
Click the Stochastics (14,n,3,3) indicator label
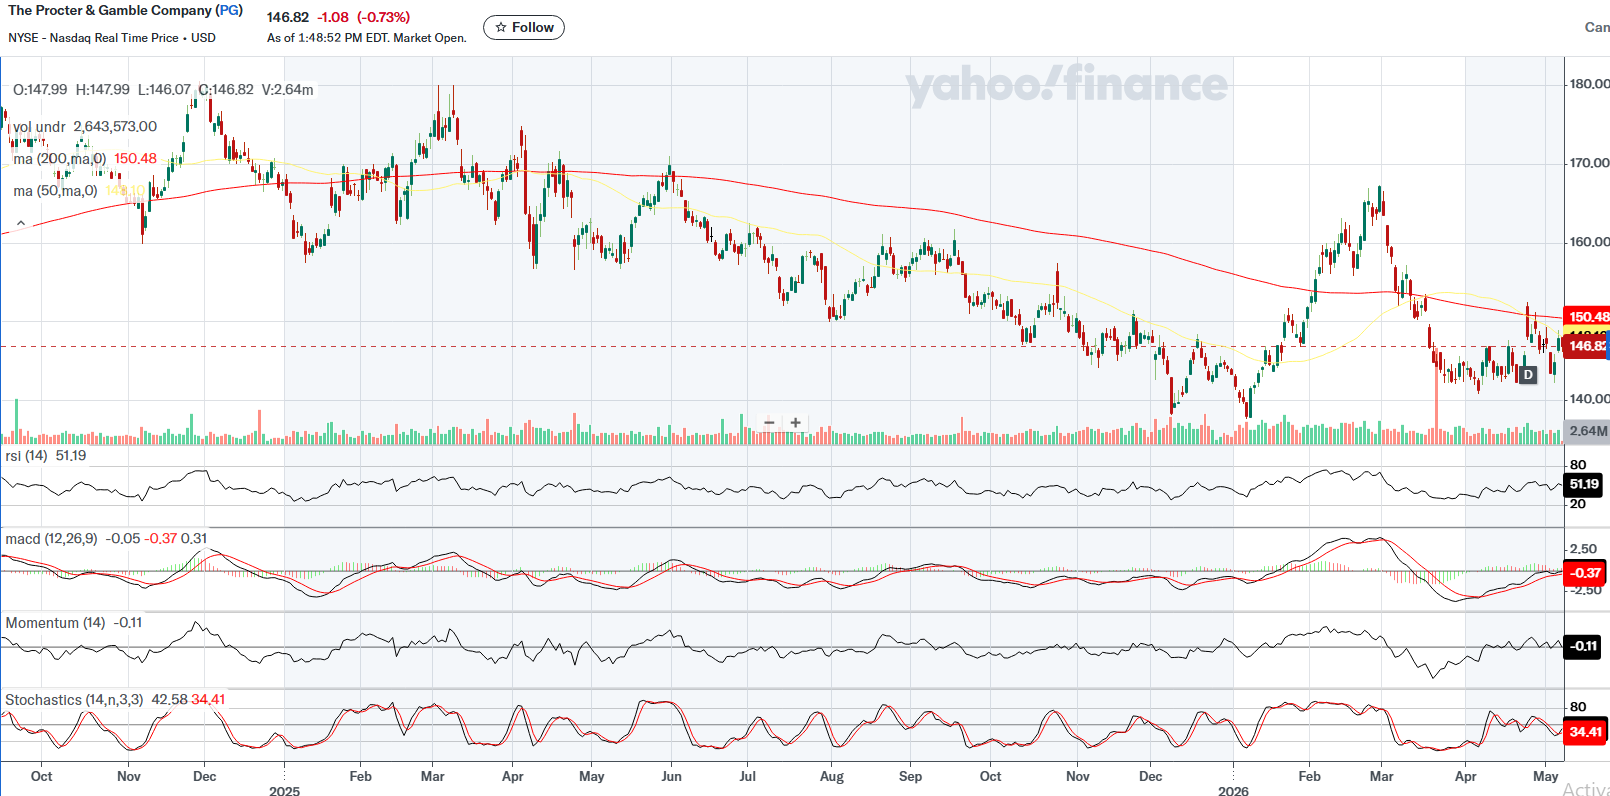74,700
